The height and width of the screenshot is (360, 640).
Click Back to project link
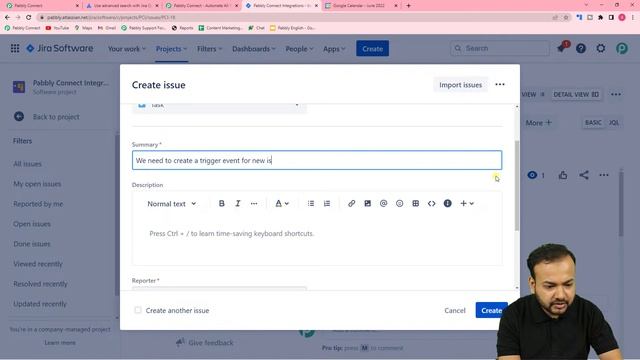click(x=56, y=117)
